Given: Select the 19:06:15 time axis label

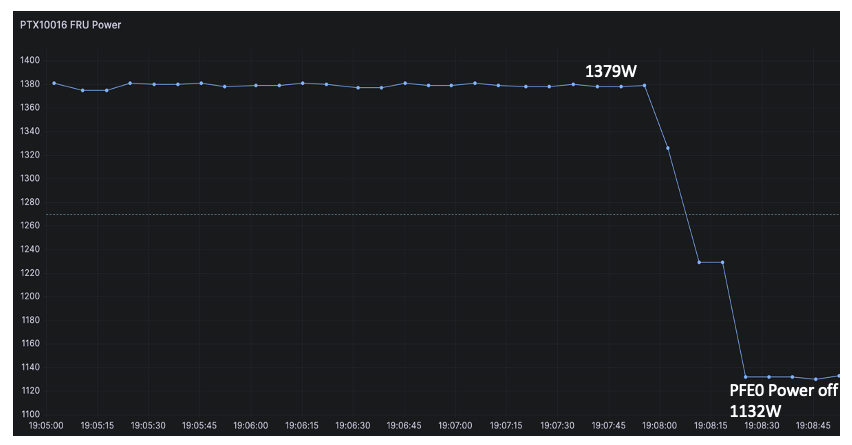Looking at the screenshot, I should pyautogui.click(x=302, y=425).
